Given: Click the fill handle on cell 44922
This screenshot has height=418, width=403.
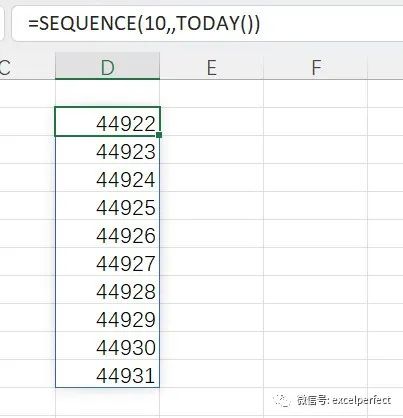Looking at the screenshot, I should pos(159,135).
